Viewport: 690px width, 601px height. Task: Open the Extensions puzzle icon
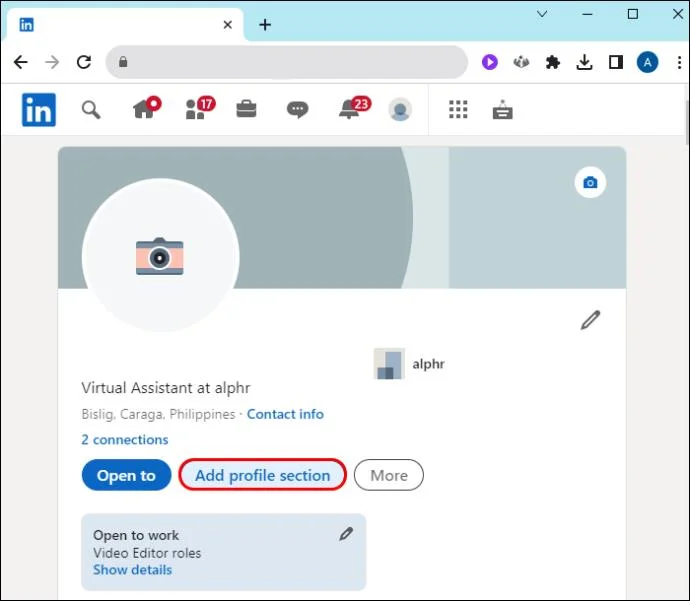[x=552, y=62]
